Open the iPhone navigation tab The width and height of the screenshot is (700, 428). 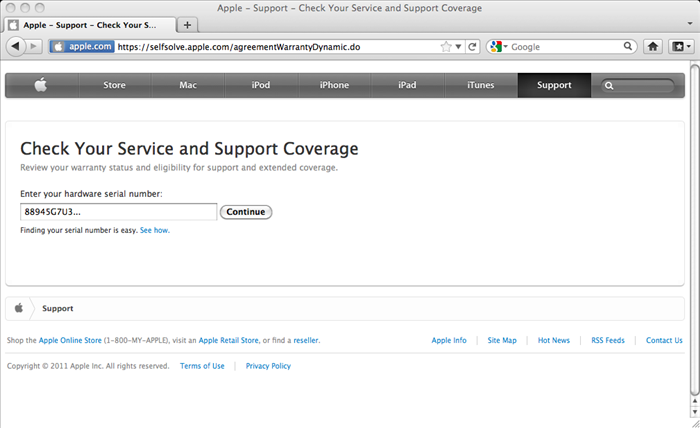coord(334,85)
